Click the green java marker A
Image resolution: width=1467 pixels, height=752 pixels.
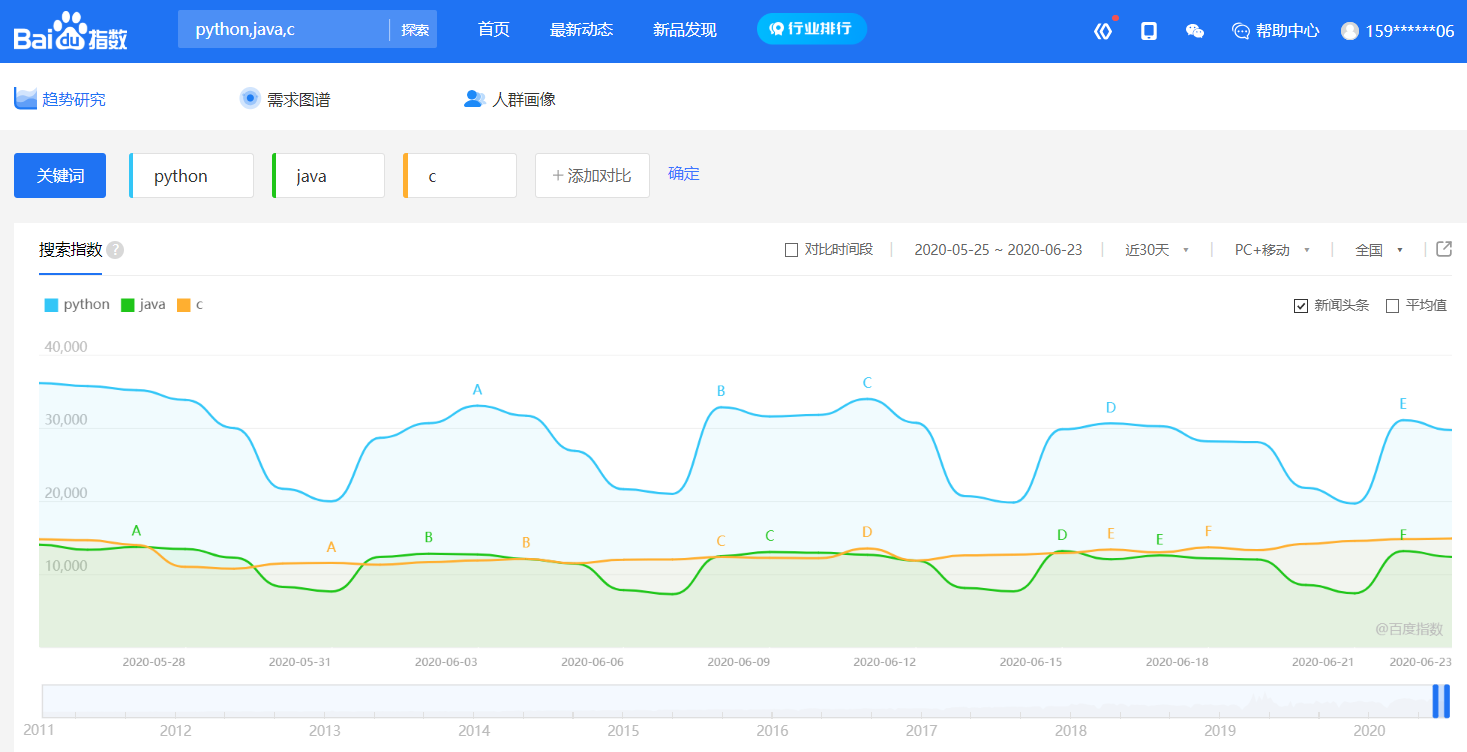coord(137,530)
